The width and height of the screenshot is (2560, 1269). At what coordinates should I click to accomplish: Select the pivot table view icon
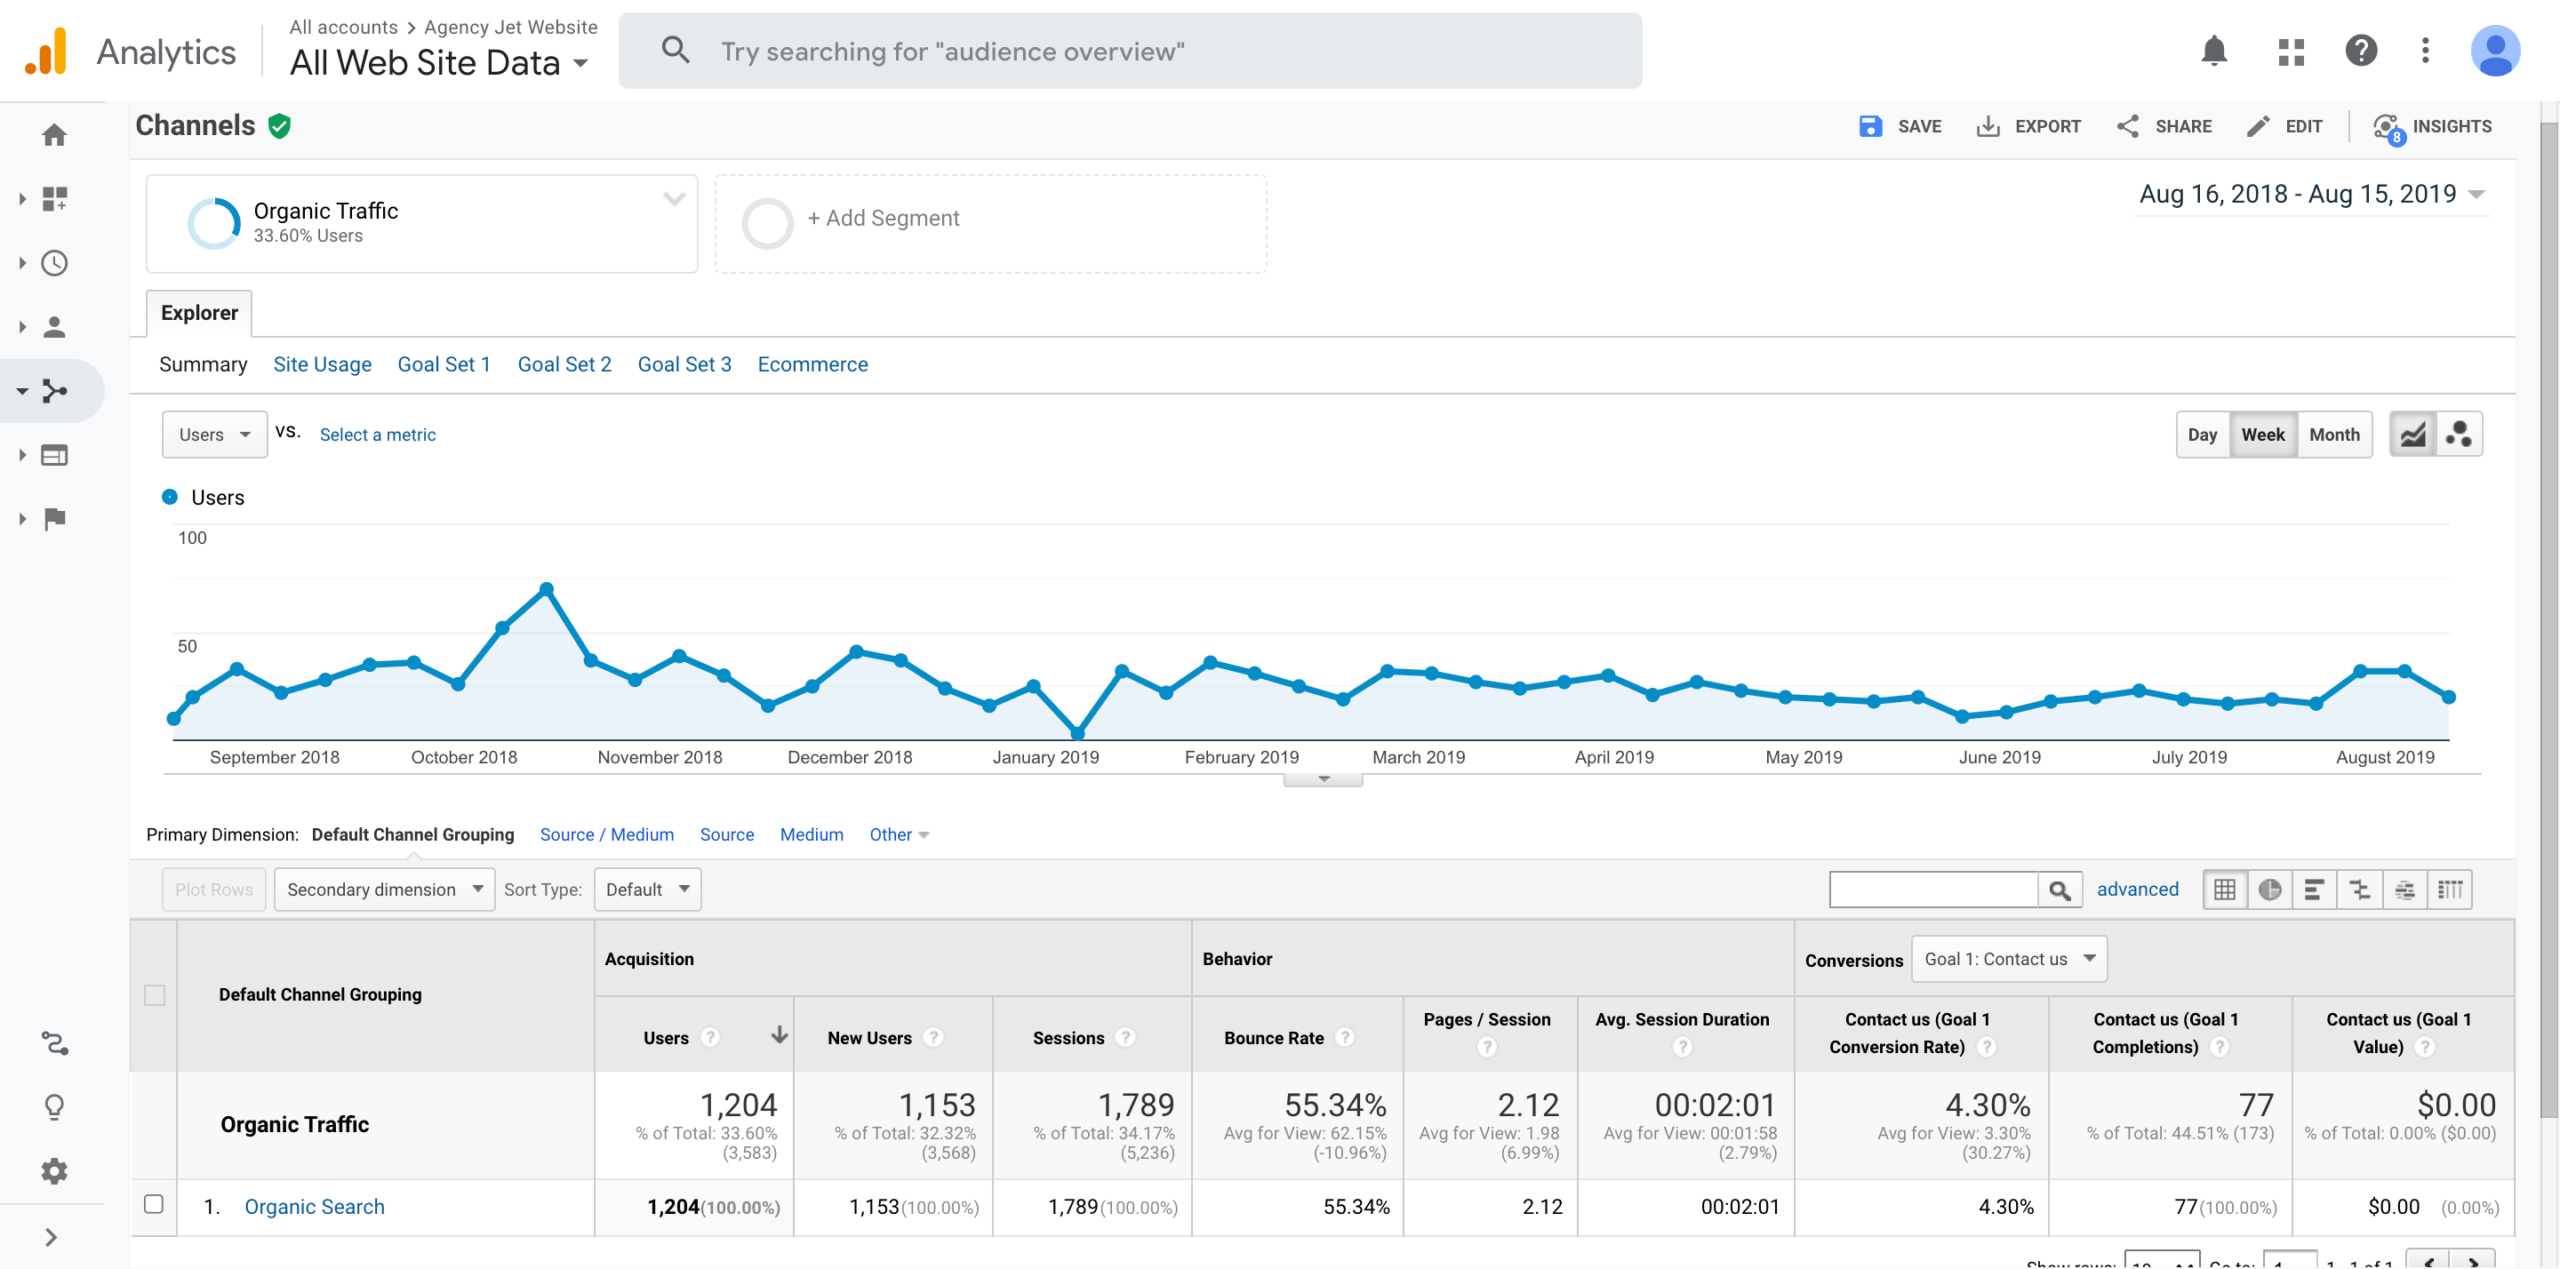click(2450, 889)
